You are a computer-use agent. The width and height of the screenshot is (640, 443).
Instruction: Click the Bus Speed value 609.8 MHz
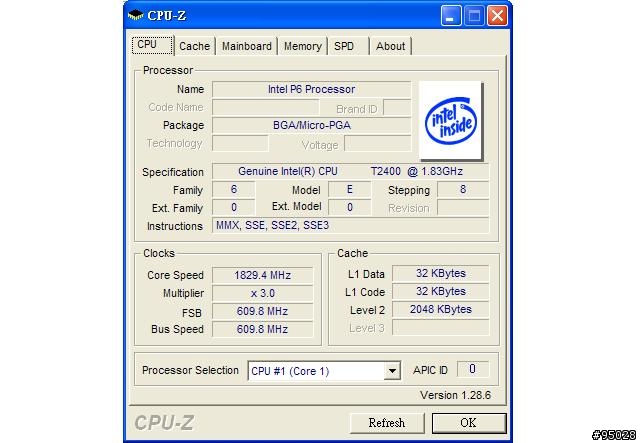pyautogui.click(x=262, y=329)
